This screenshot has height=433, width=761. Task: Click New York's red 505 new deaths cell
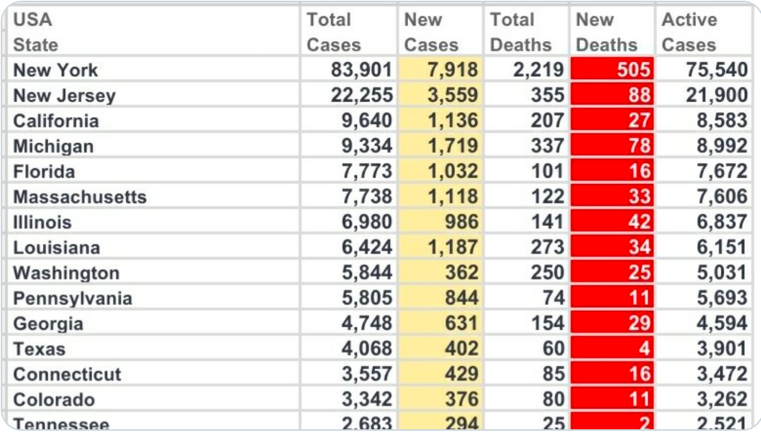click(612, 70)
